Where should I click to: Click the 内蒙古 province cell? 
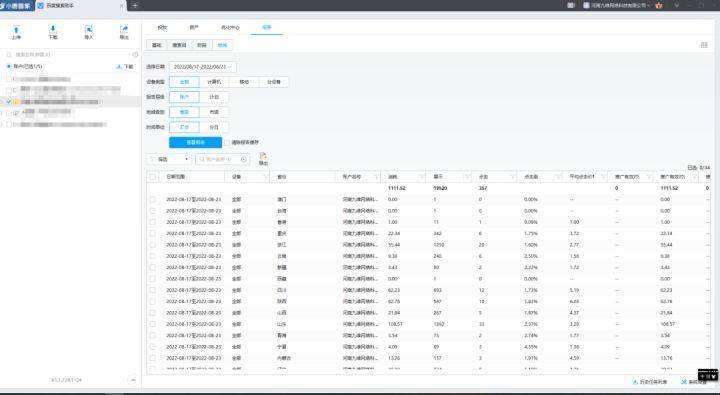coord(284,358)
